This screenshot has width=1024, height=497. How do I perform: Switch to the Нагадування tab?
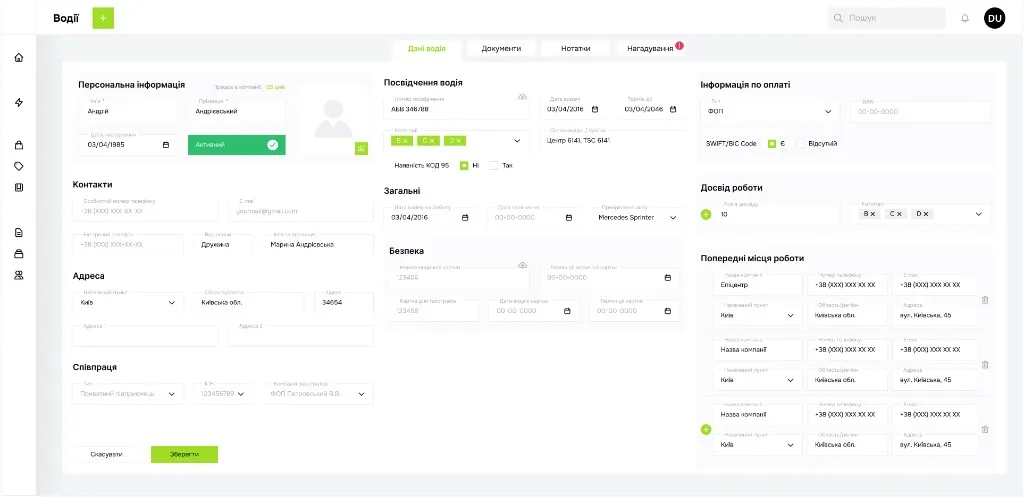[x=650, y=48]
